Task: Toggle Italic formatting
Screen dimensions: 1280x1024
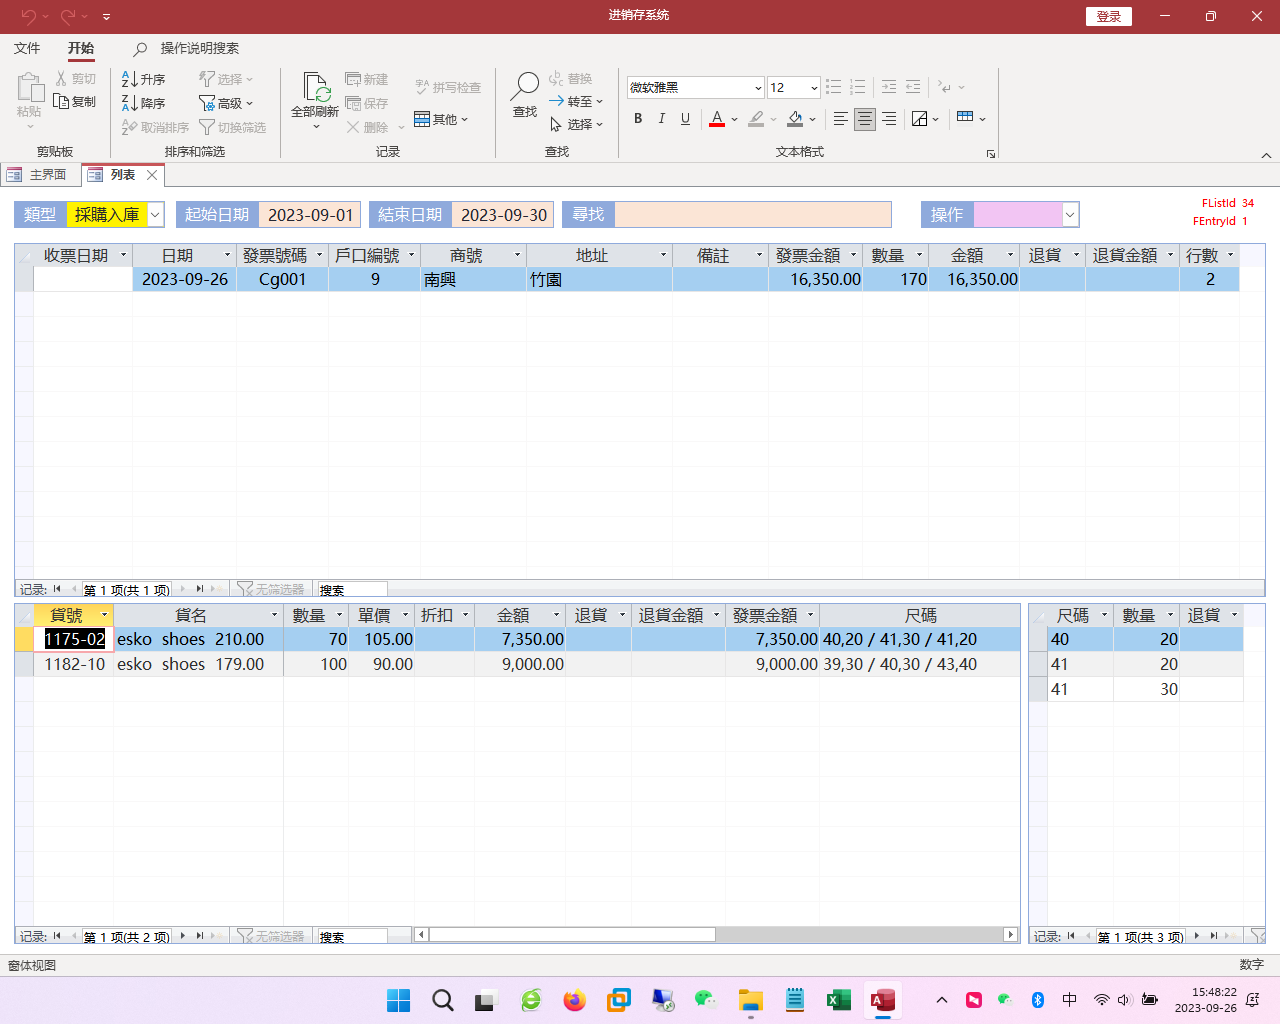Action: (x=661, y=119)
